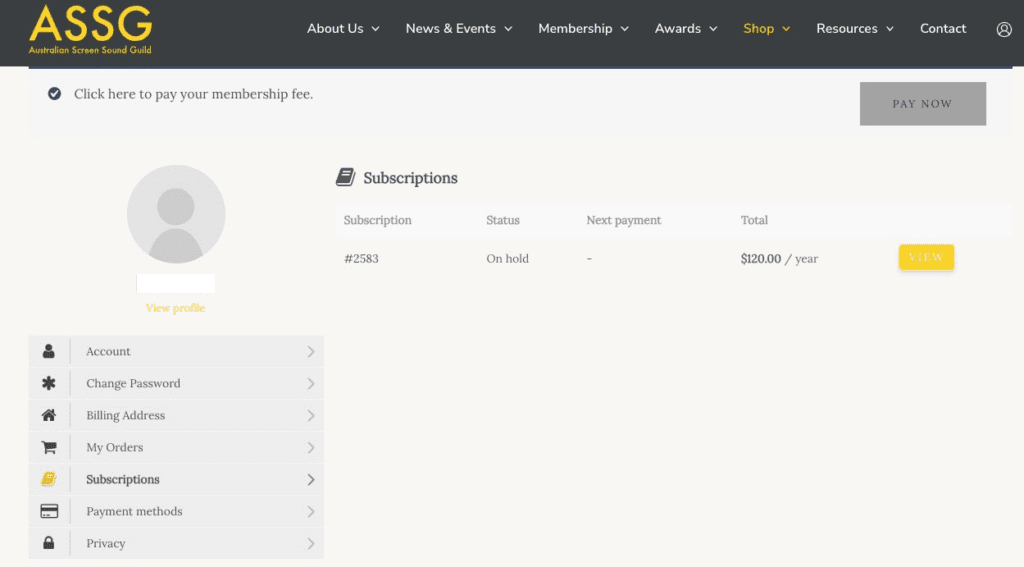This screenshot has width=1024, height=567.
Task: Open the News & Events menu
Action: pos(451,29)
